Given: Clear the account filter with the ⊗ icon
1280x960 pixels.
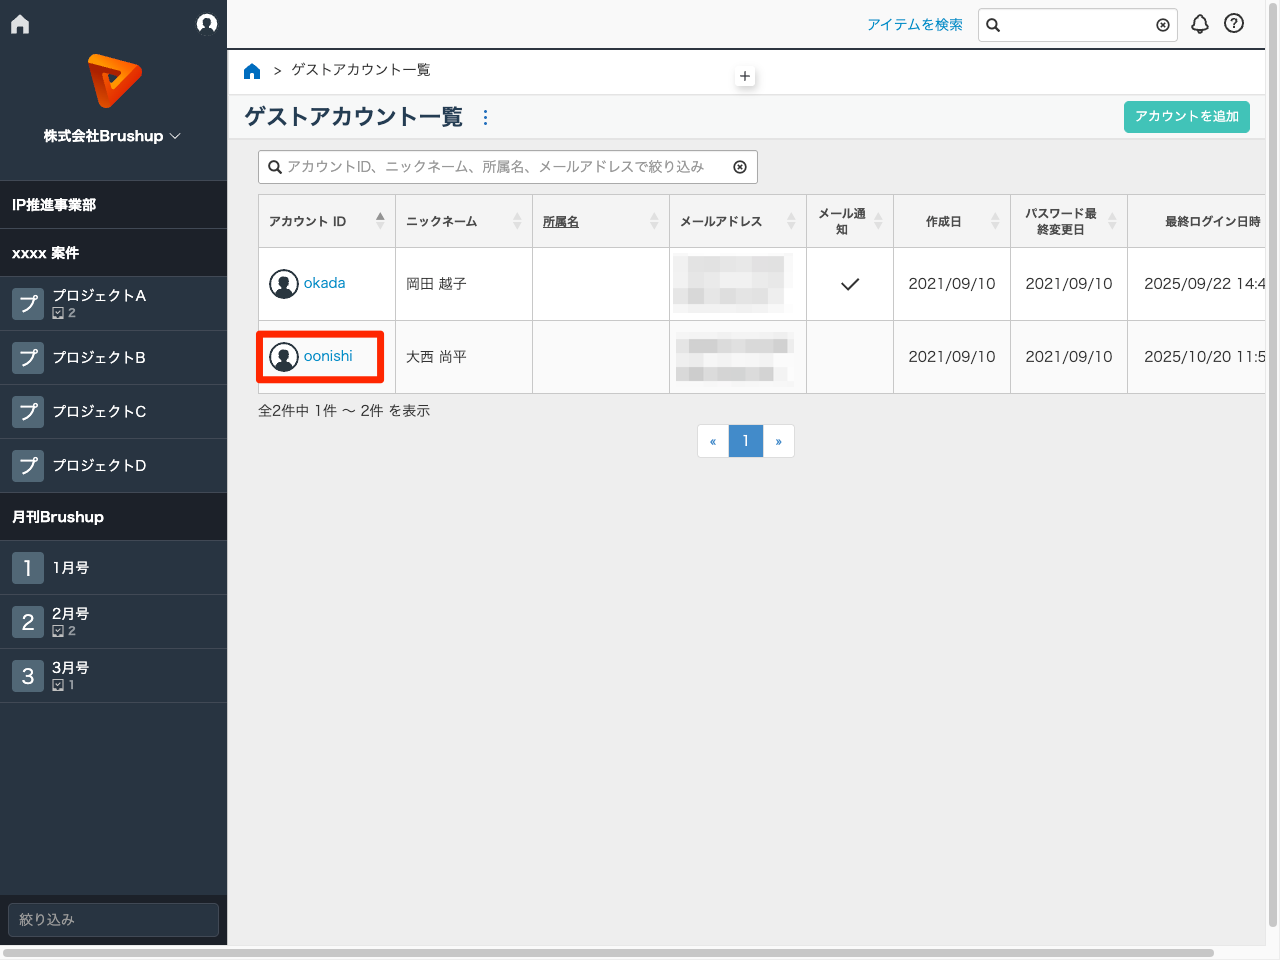Looking at the screenshot, I should [x=740, y=167].
